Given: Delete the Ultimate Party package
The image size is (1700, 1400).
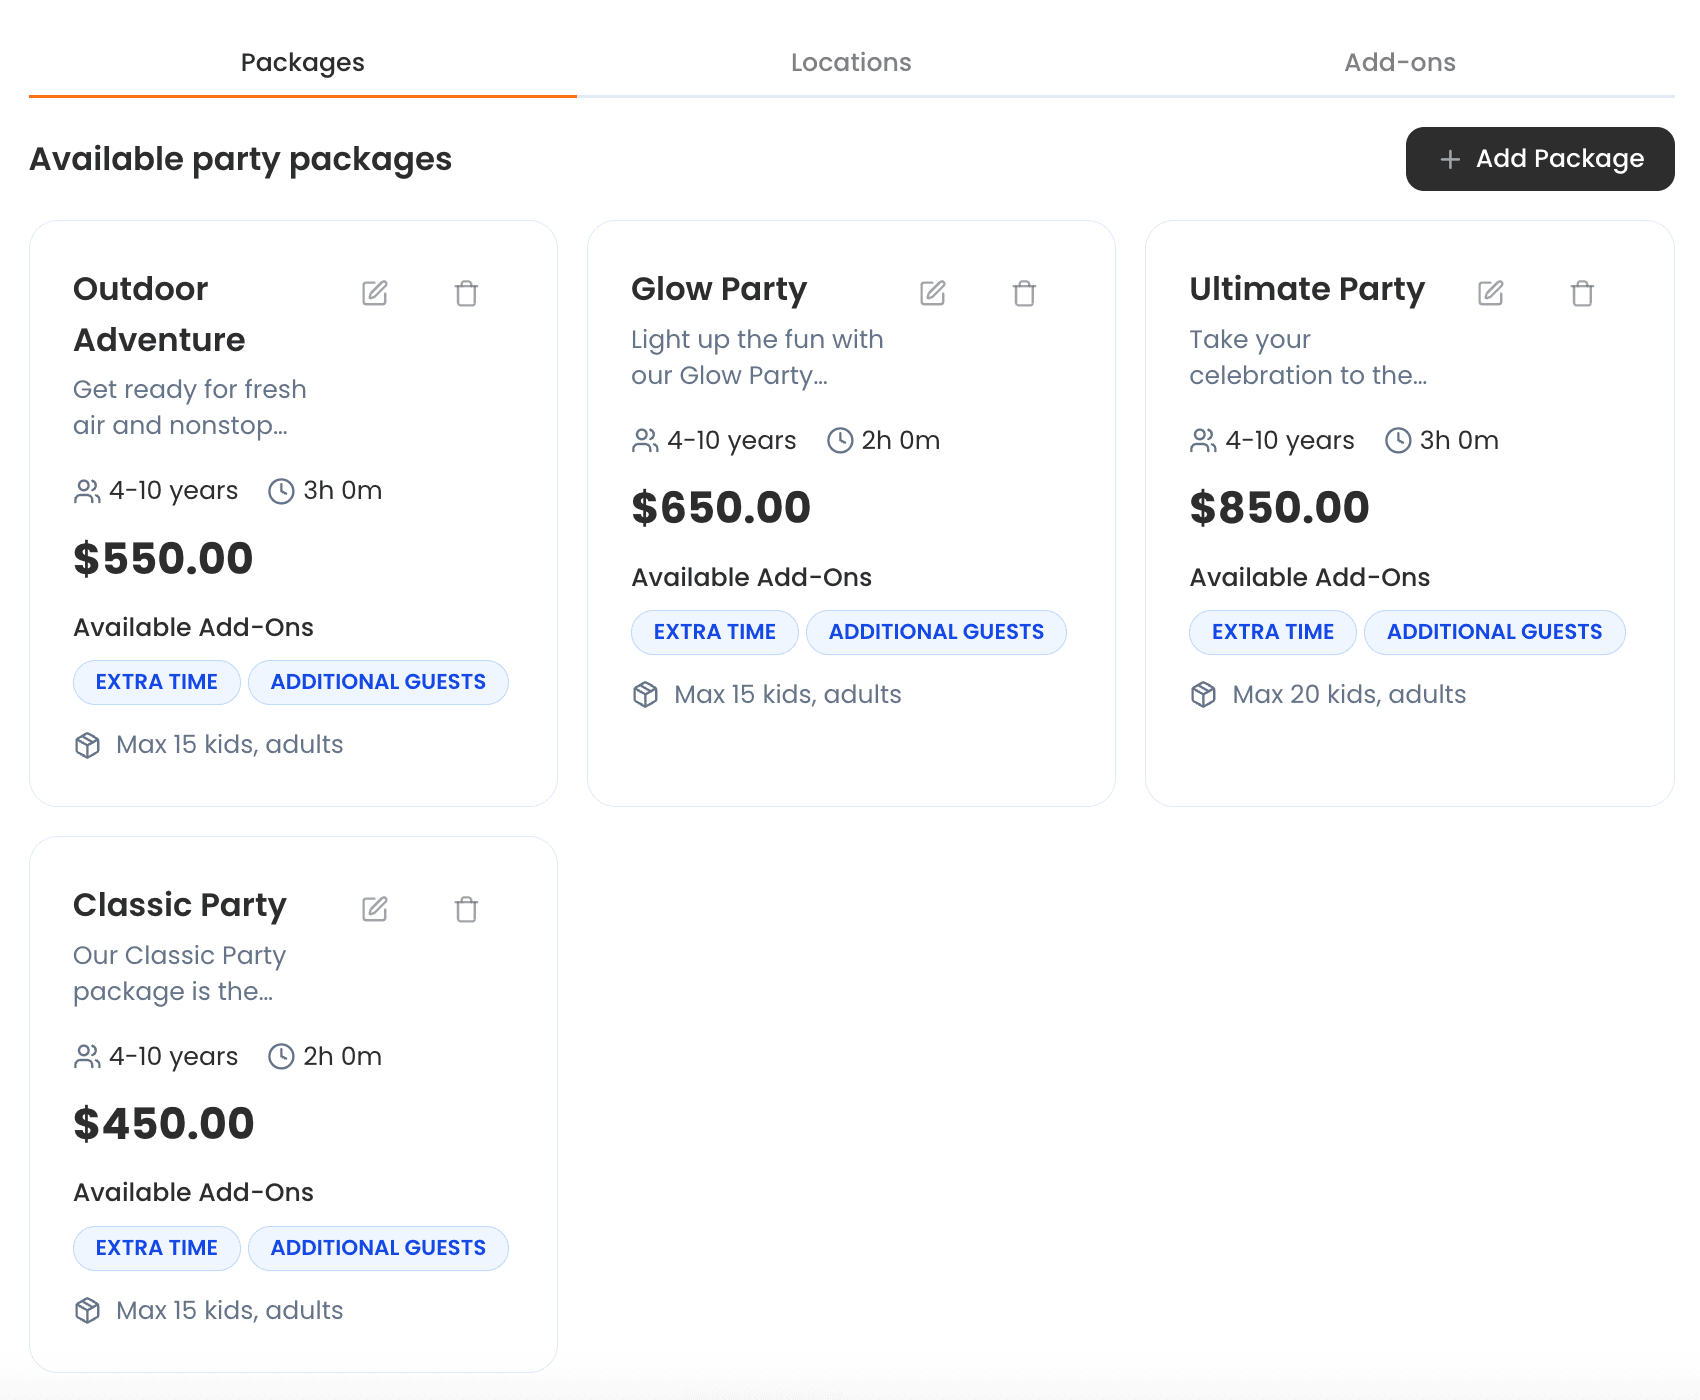Looking at the screenshot, I should coord(1582,293).
